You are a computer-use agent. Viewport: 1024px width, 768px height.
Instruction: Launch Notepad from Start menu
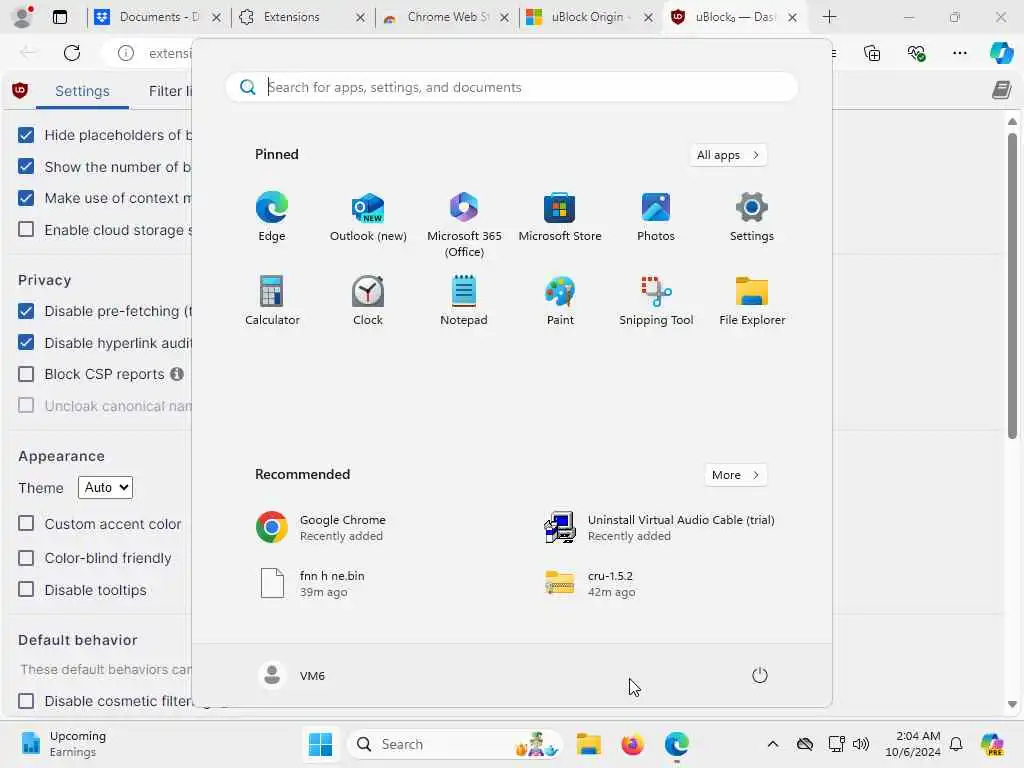coord(464,300)
